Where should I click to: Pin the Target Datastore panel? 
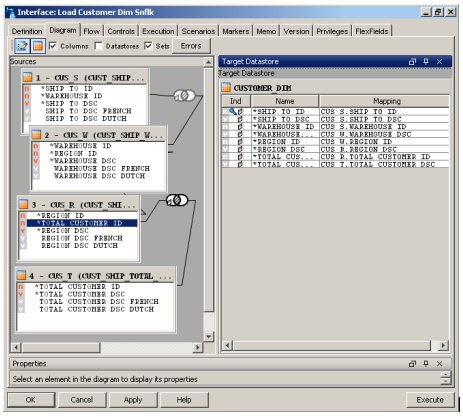[426, 61]
